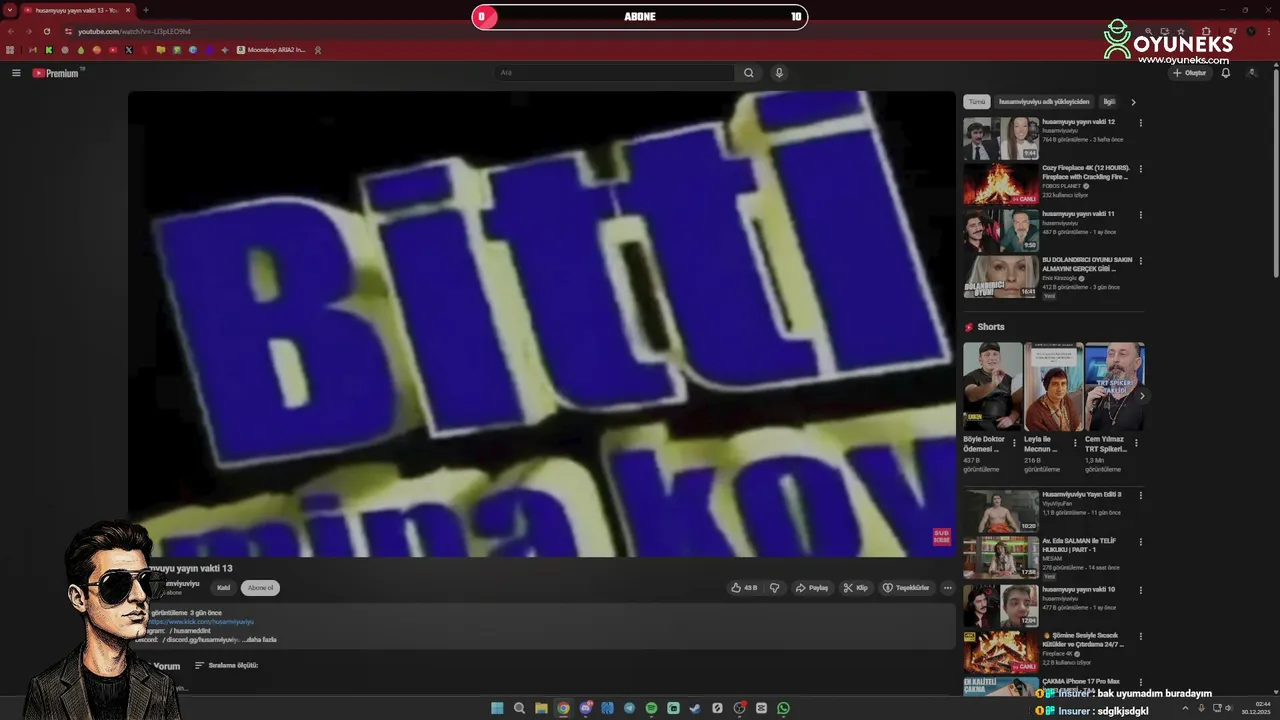Go to YouTube Premium home logo

coord(57,73)
